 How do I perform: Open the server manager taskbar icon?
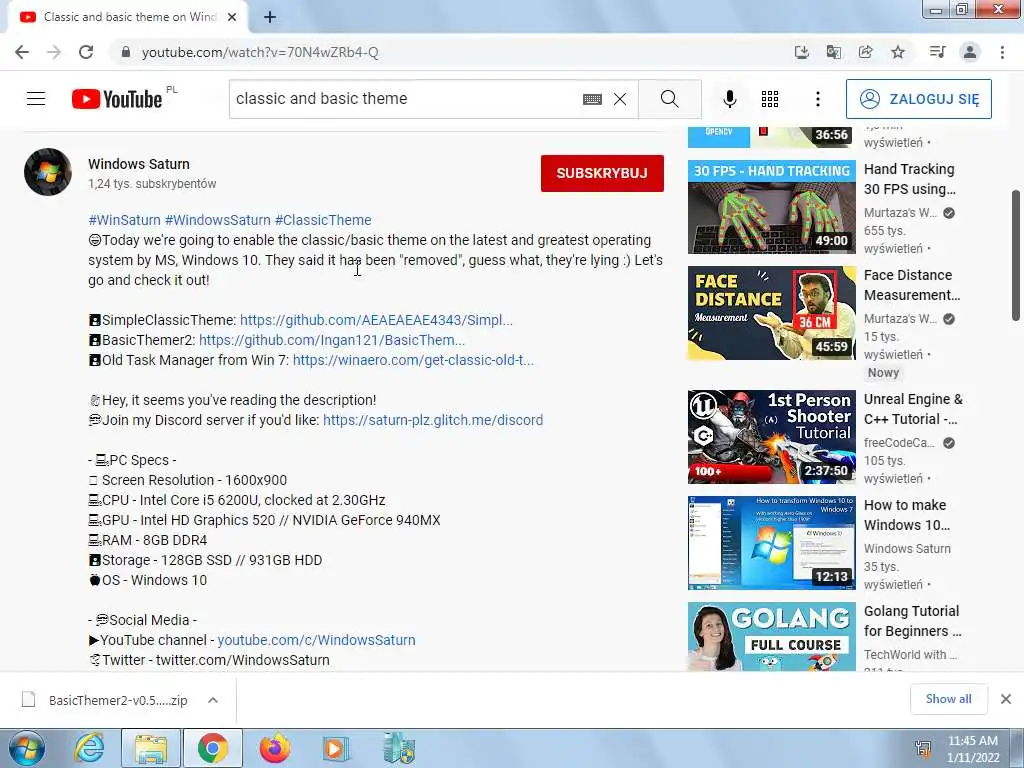pos(398,748)
